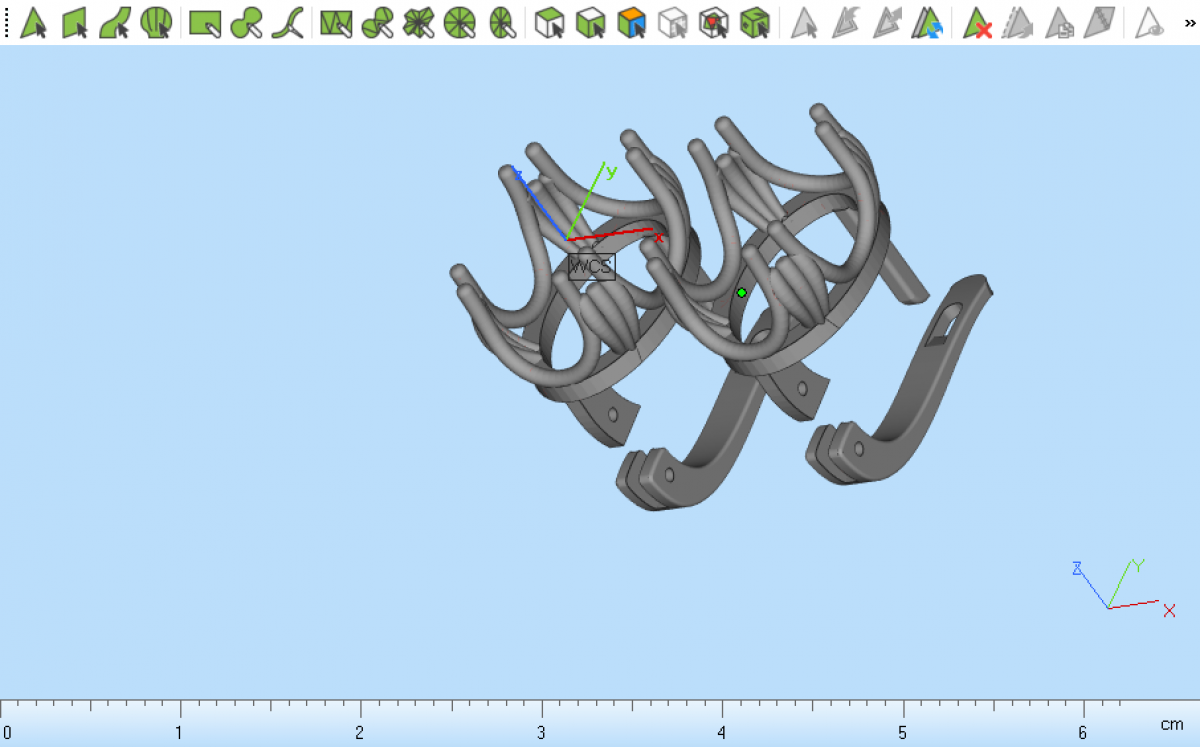Select the Mark Triangle tool
Viewport: 1200px width, 747px height.
[x=34, y=22]
